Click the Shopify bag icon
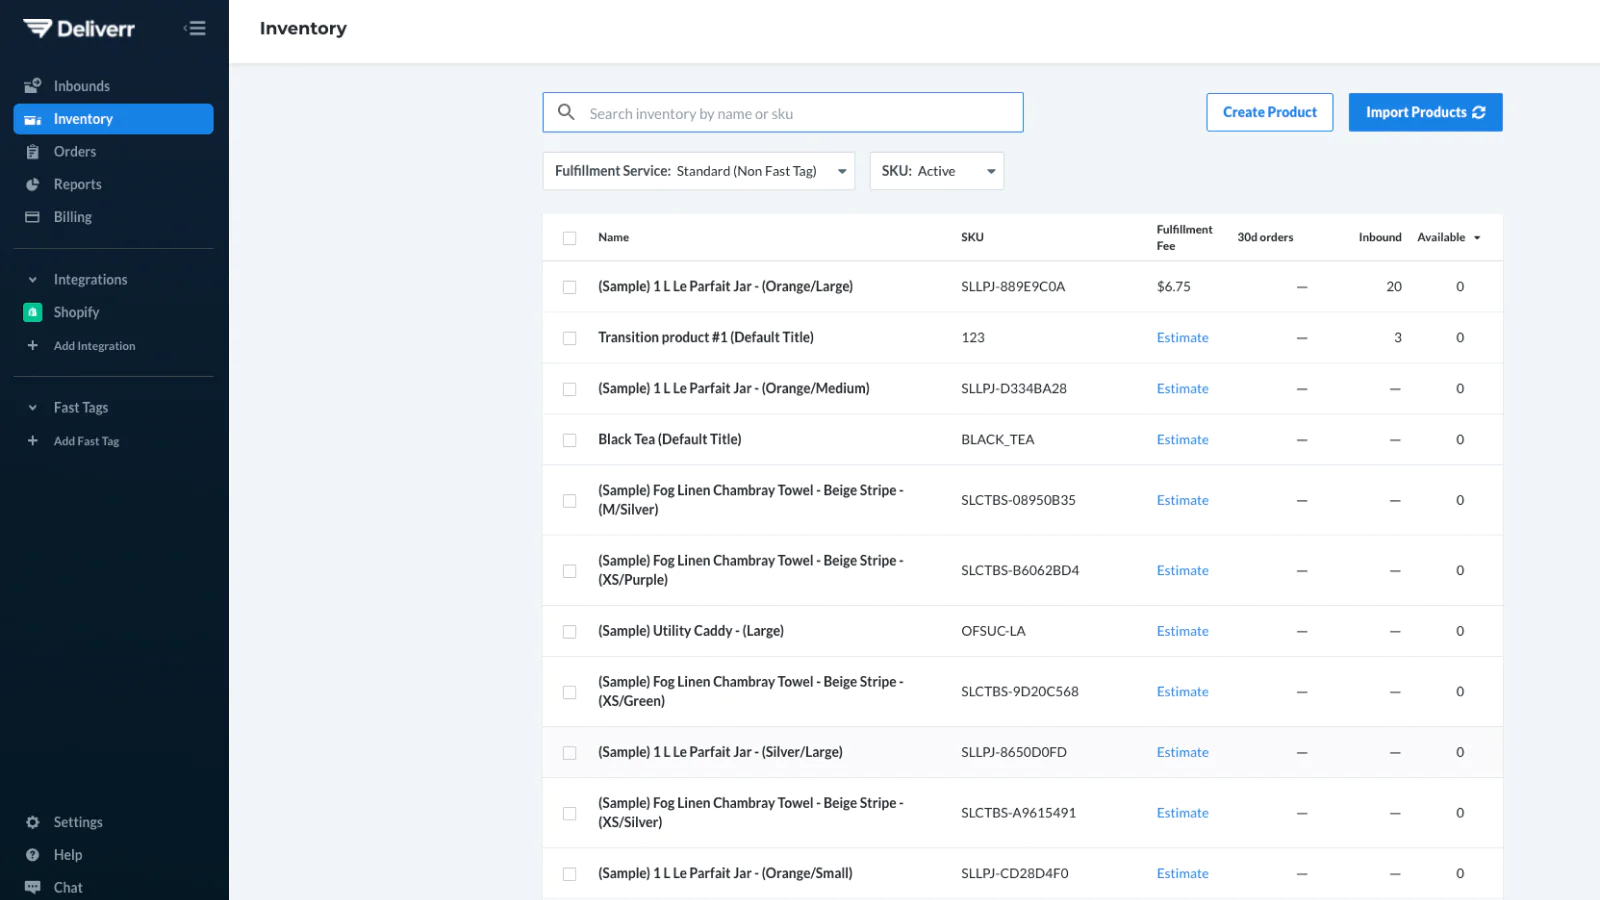Screen dimensions: 1600x900 [x=33, y=312]
